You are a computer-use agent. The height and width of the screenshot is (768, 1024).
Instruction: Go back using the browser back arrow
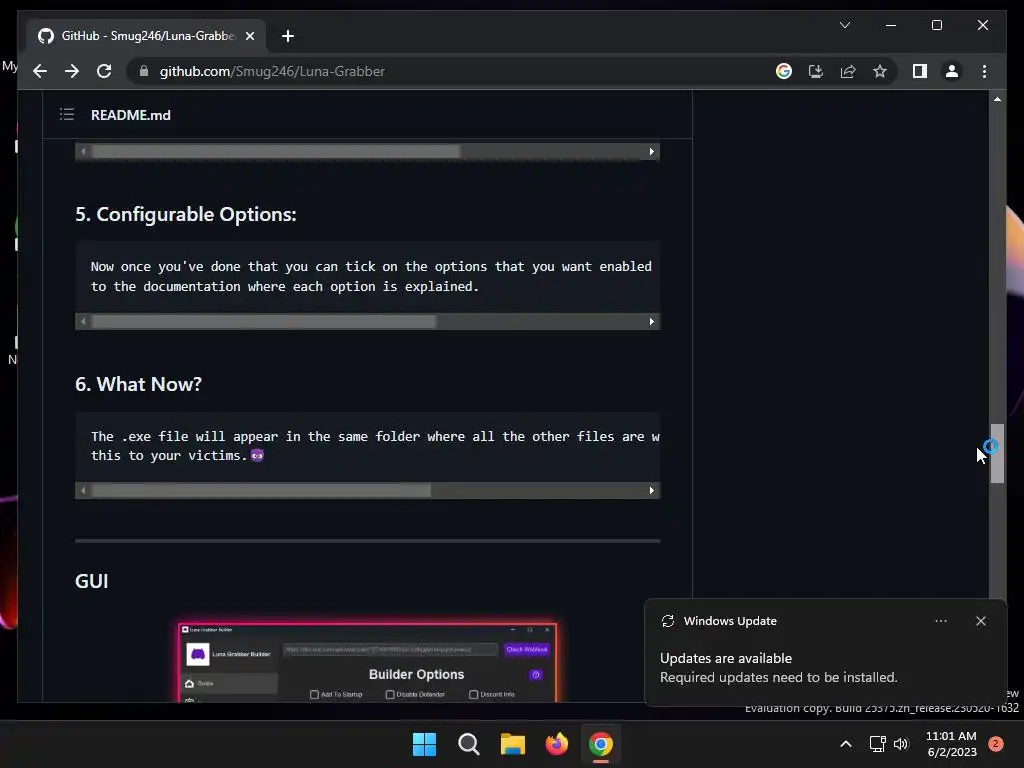coord(40,71)
